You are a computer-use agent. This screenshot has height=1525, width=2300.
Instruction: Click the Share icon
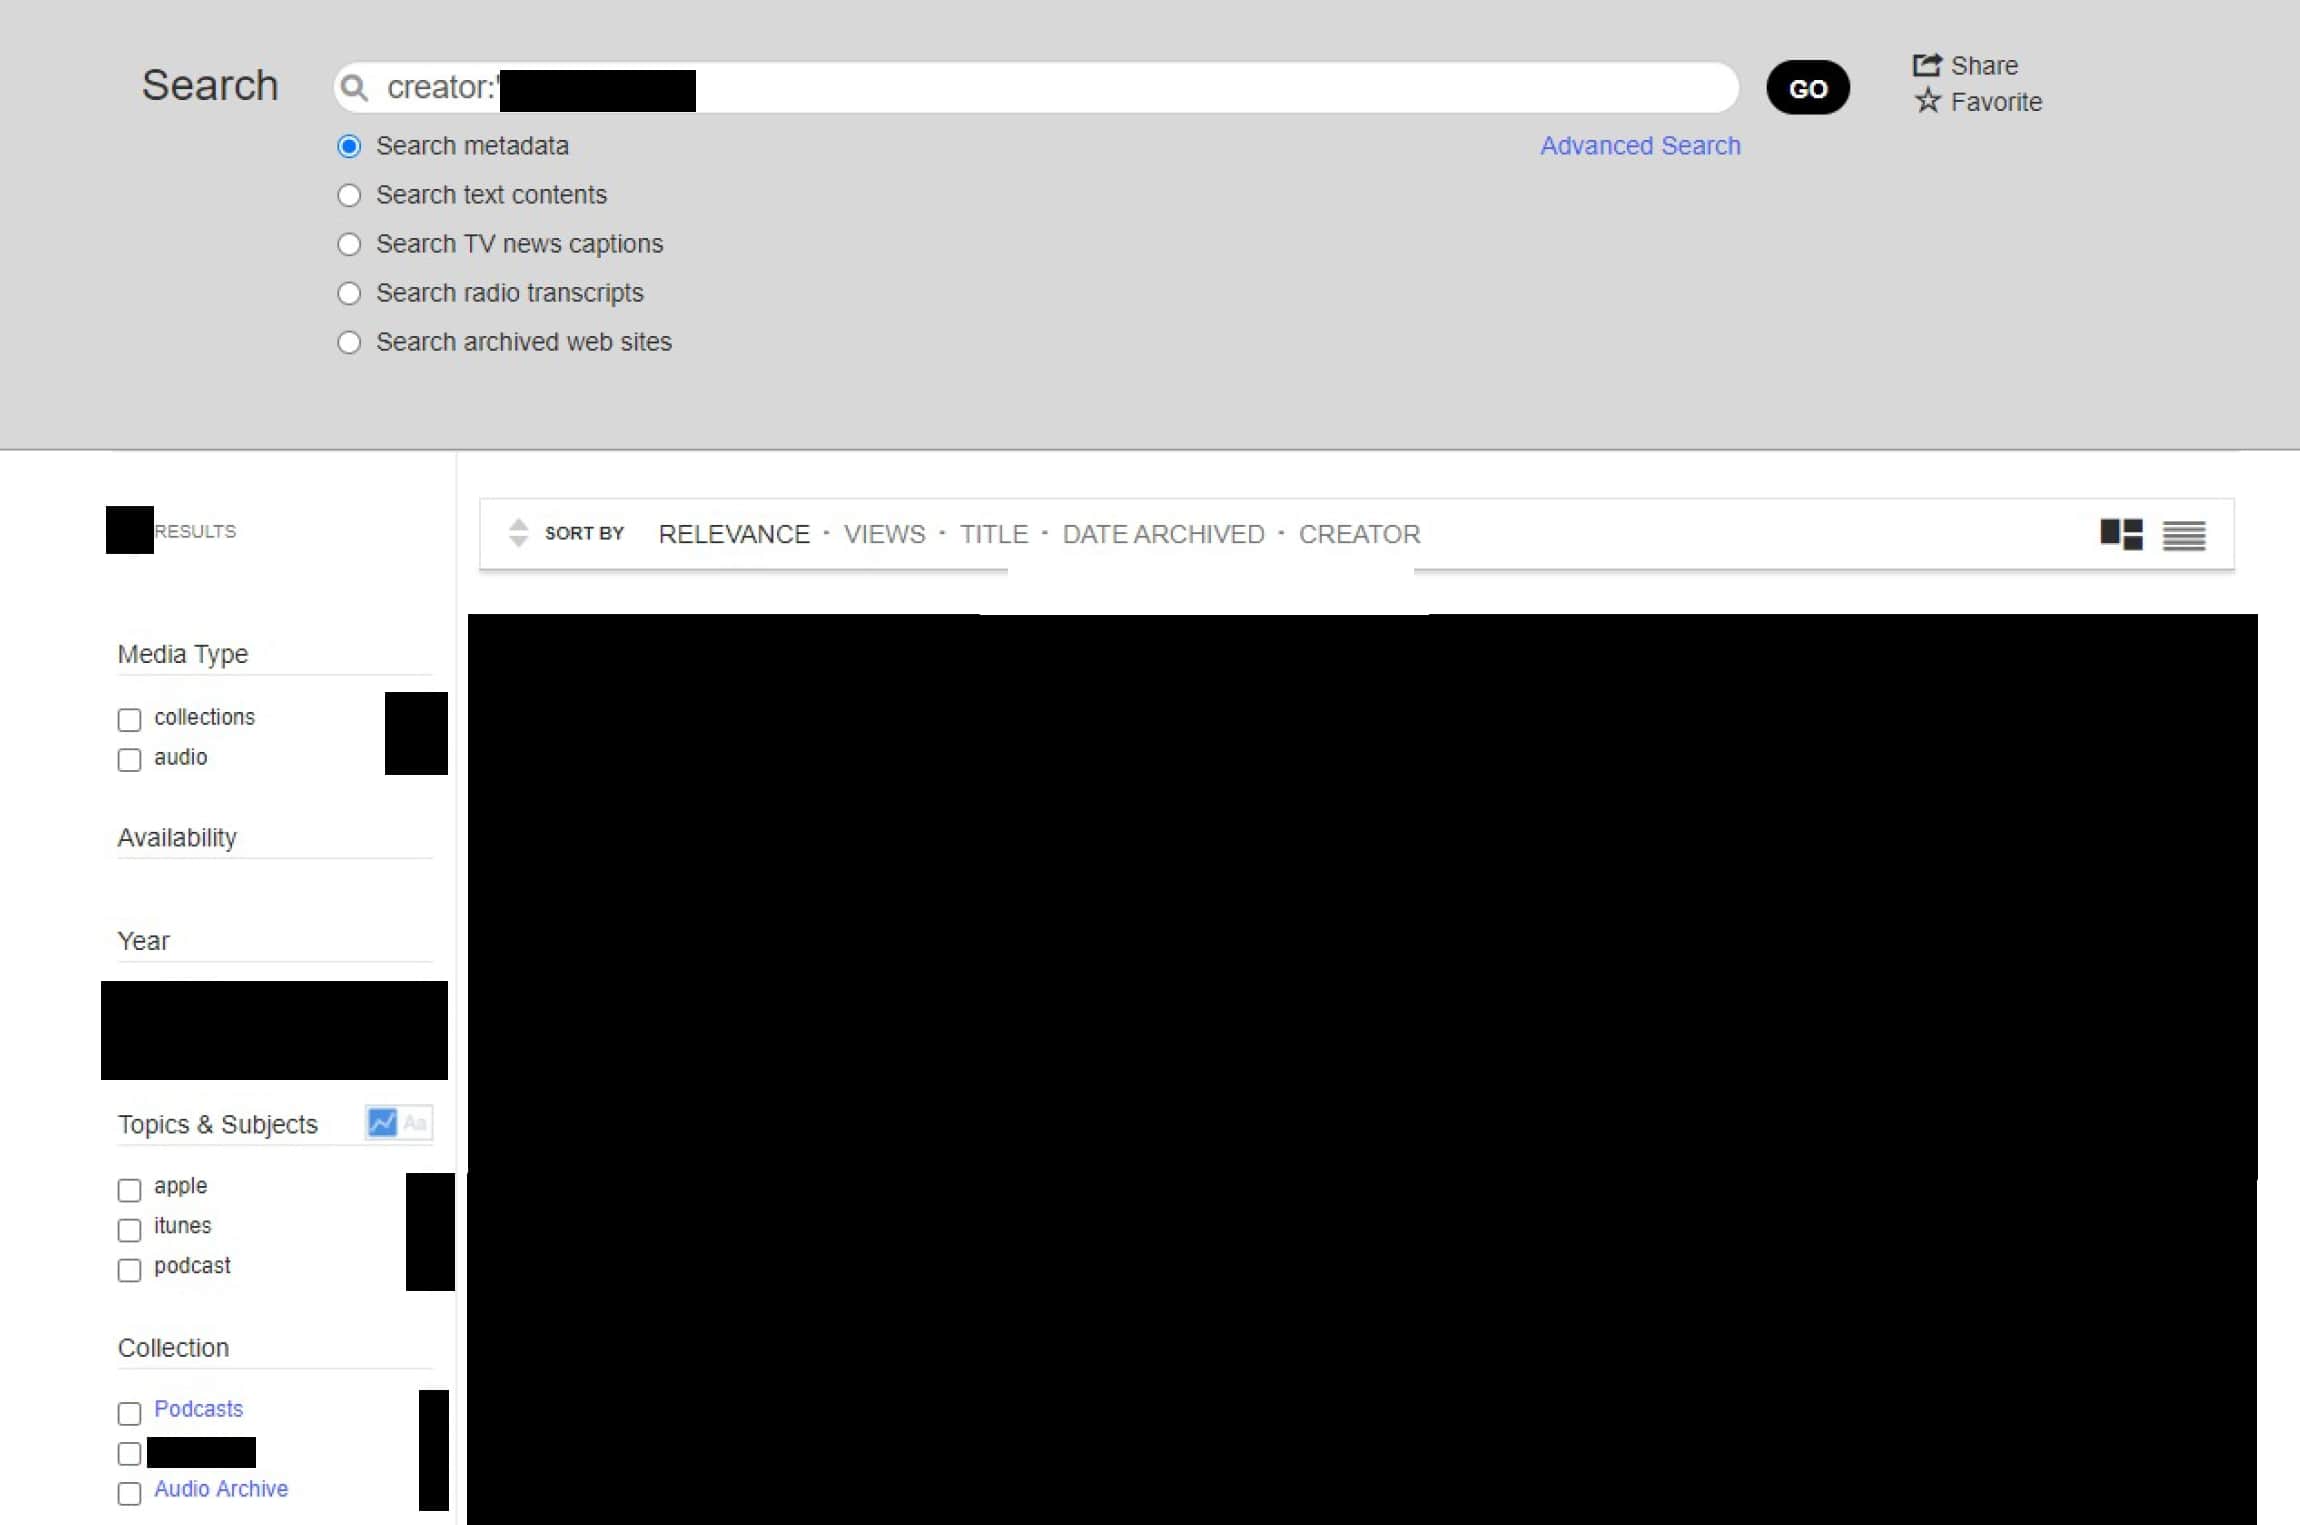tap(1926, 65)
